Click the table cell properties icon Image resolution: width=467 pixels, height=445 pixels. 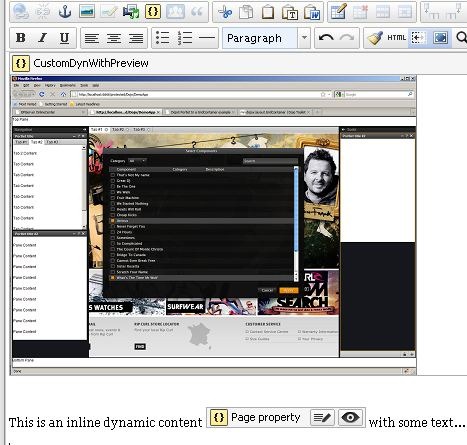[404, 12]
